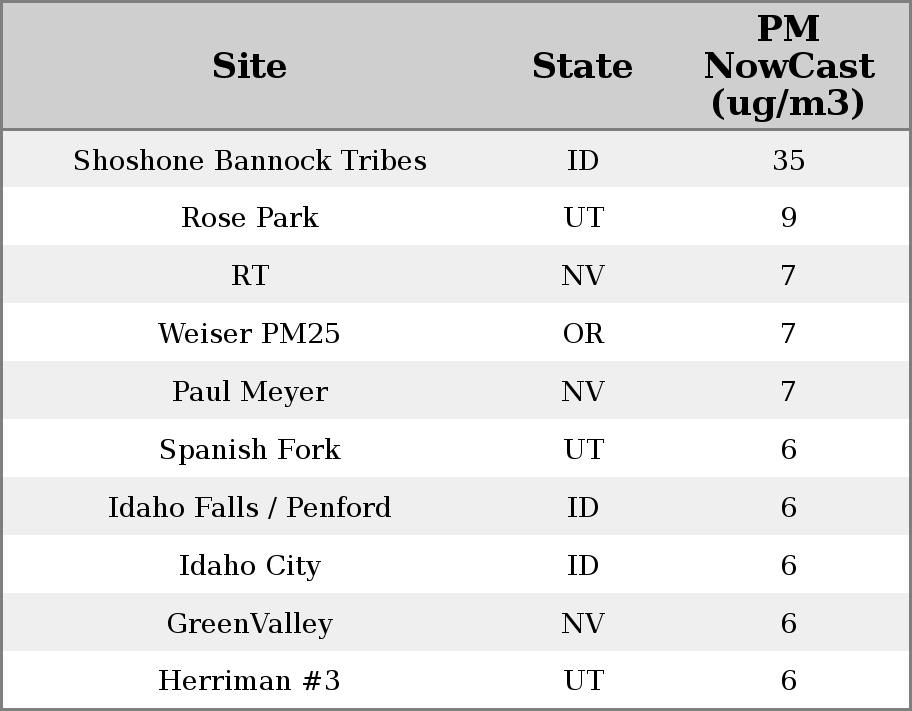The image size is (912, 711).
Task: Click Weiser PM25's PM value 7
Action: [788, 334]
